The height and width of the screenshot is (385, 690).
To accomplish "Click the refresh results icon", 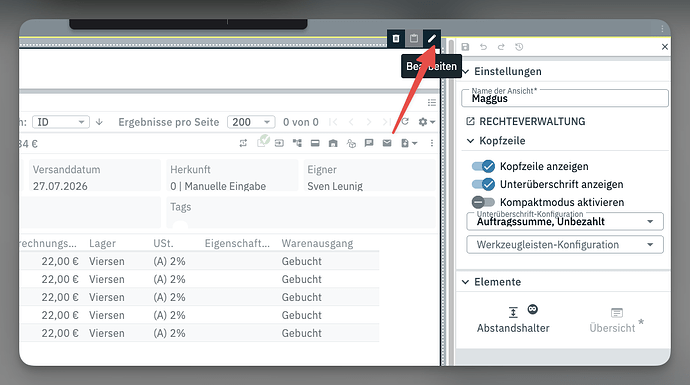I will [x=405, y=122].
